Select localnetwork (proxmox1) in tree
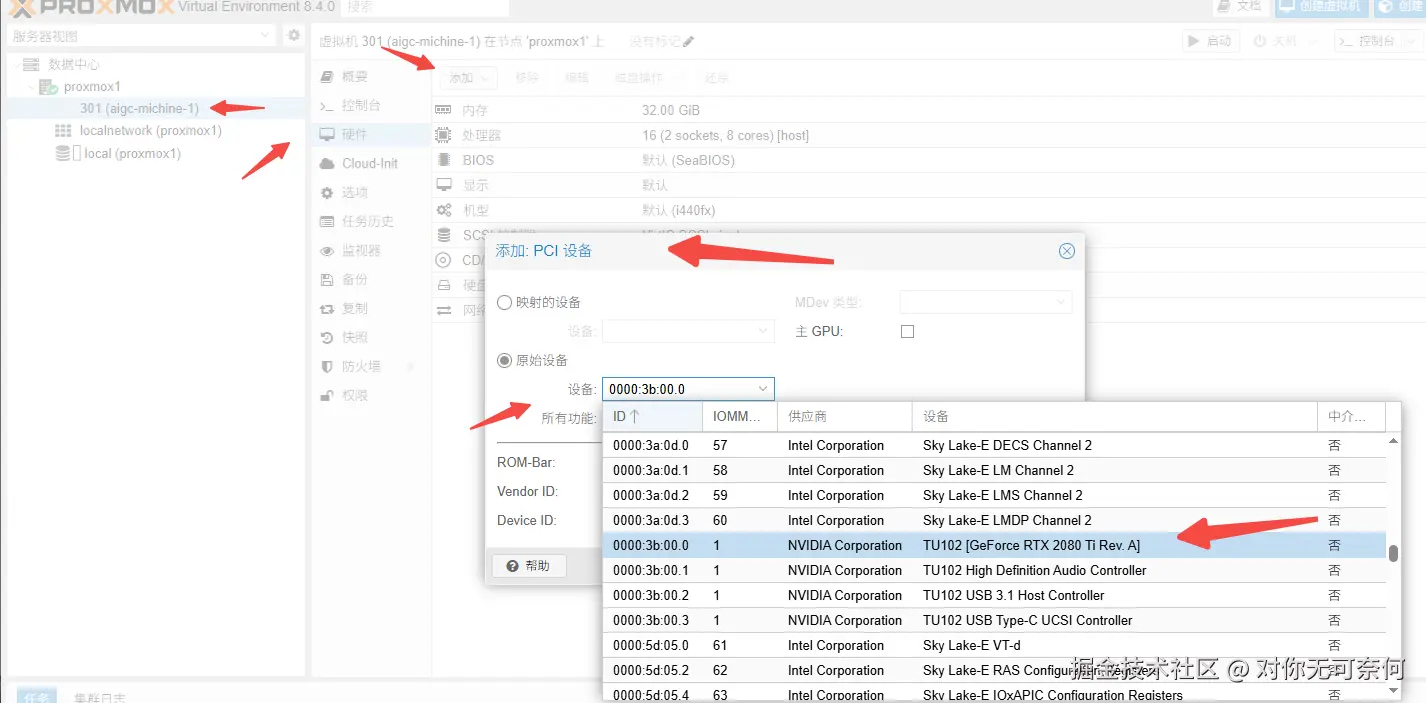Screen dimensions: 1426x703 (151, 130)
